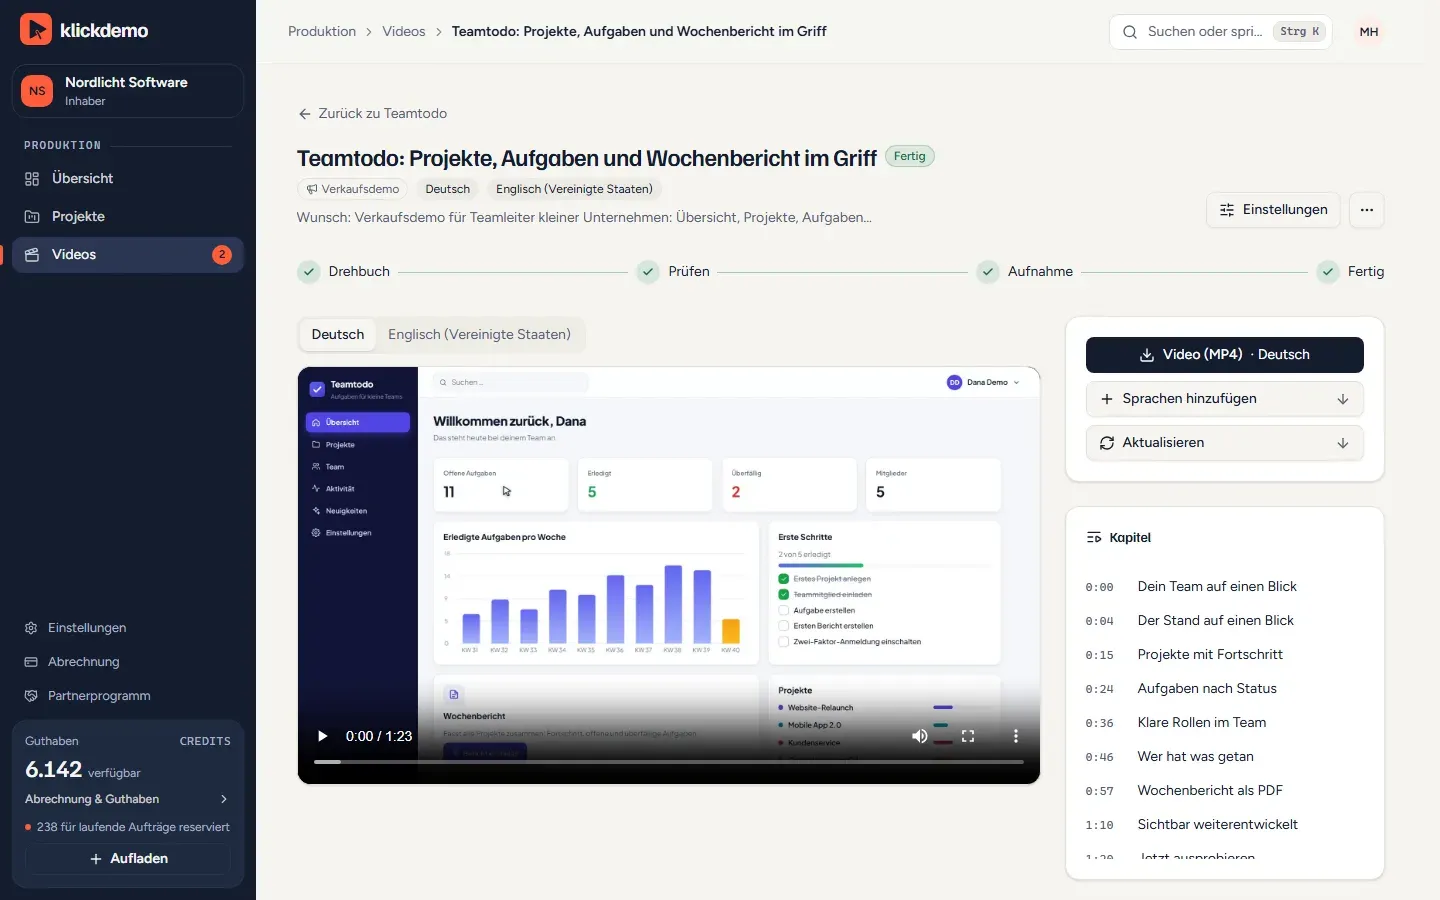Jump to chapter Sichtbar weiterentwickelt

coord(1225,825)
